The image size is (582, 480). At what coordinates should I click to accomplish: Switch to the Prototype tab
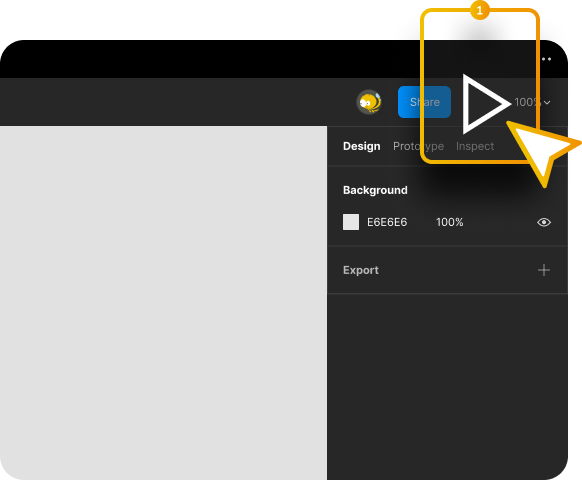click(x=418, y=146)
